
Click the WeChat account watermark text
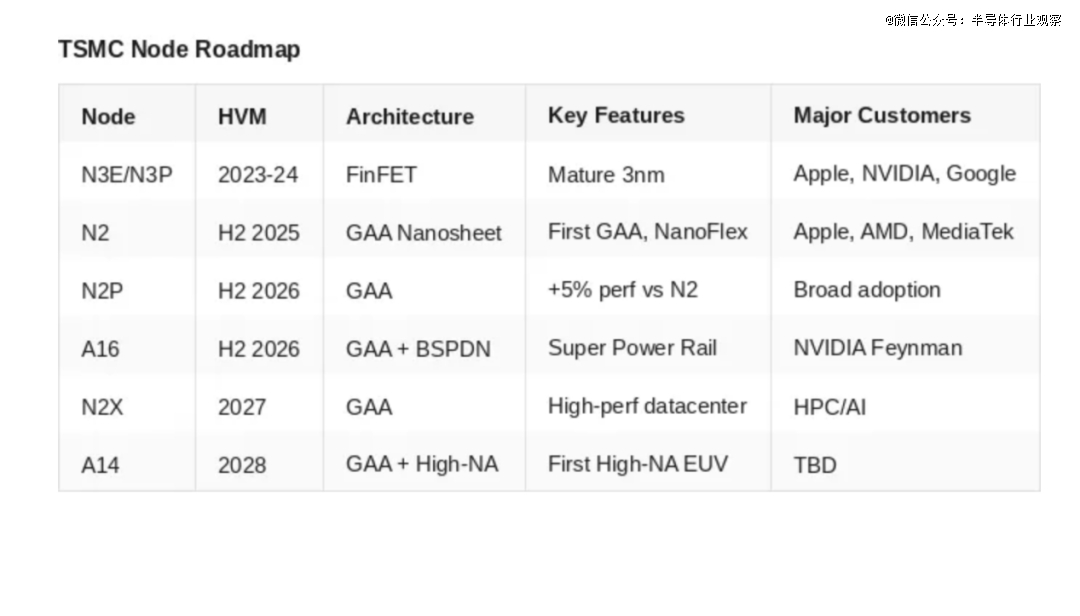pos(972,20)
